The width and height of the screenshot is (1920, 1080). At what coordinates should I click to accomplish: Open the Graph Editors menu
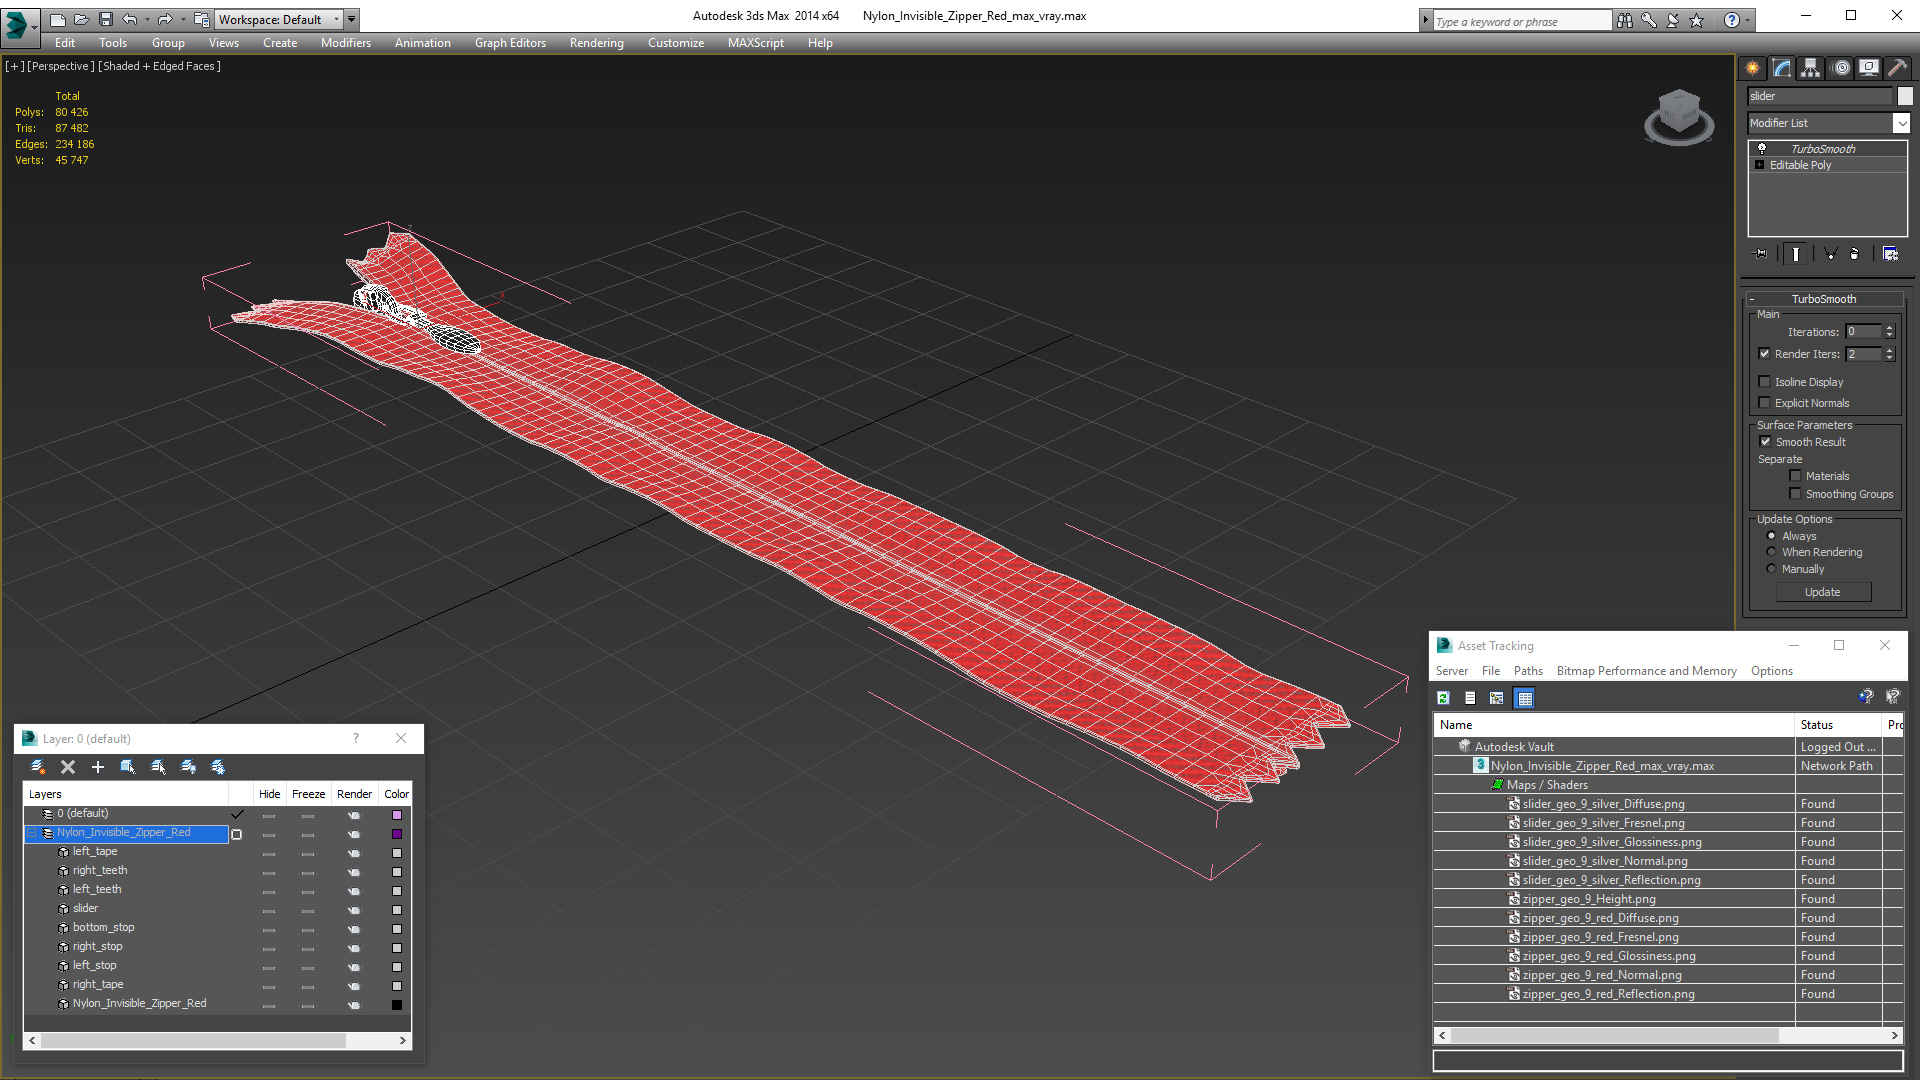point(510,43)
